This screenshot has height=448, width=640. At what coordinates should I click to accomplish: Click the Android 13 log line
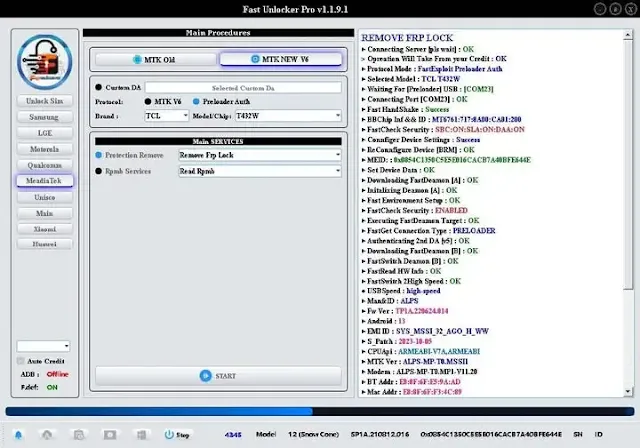coord(383,321)
